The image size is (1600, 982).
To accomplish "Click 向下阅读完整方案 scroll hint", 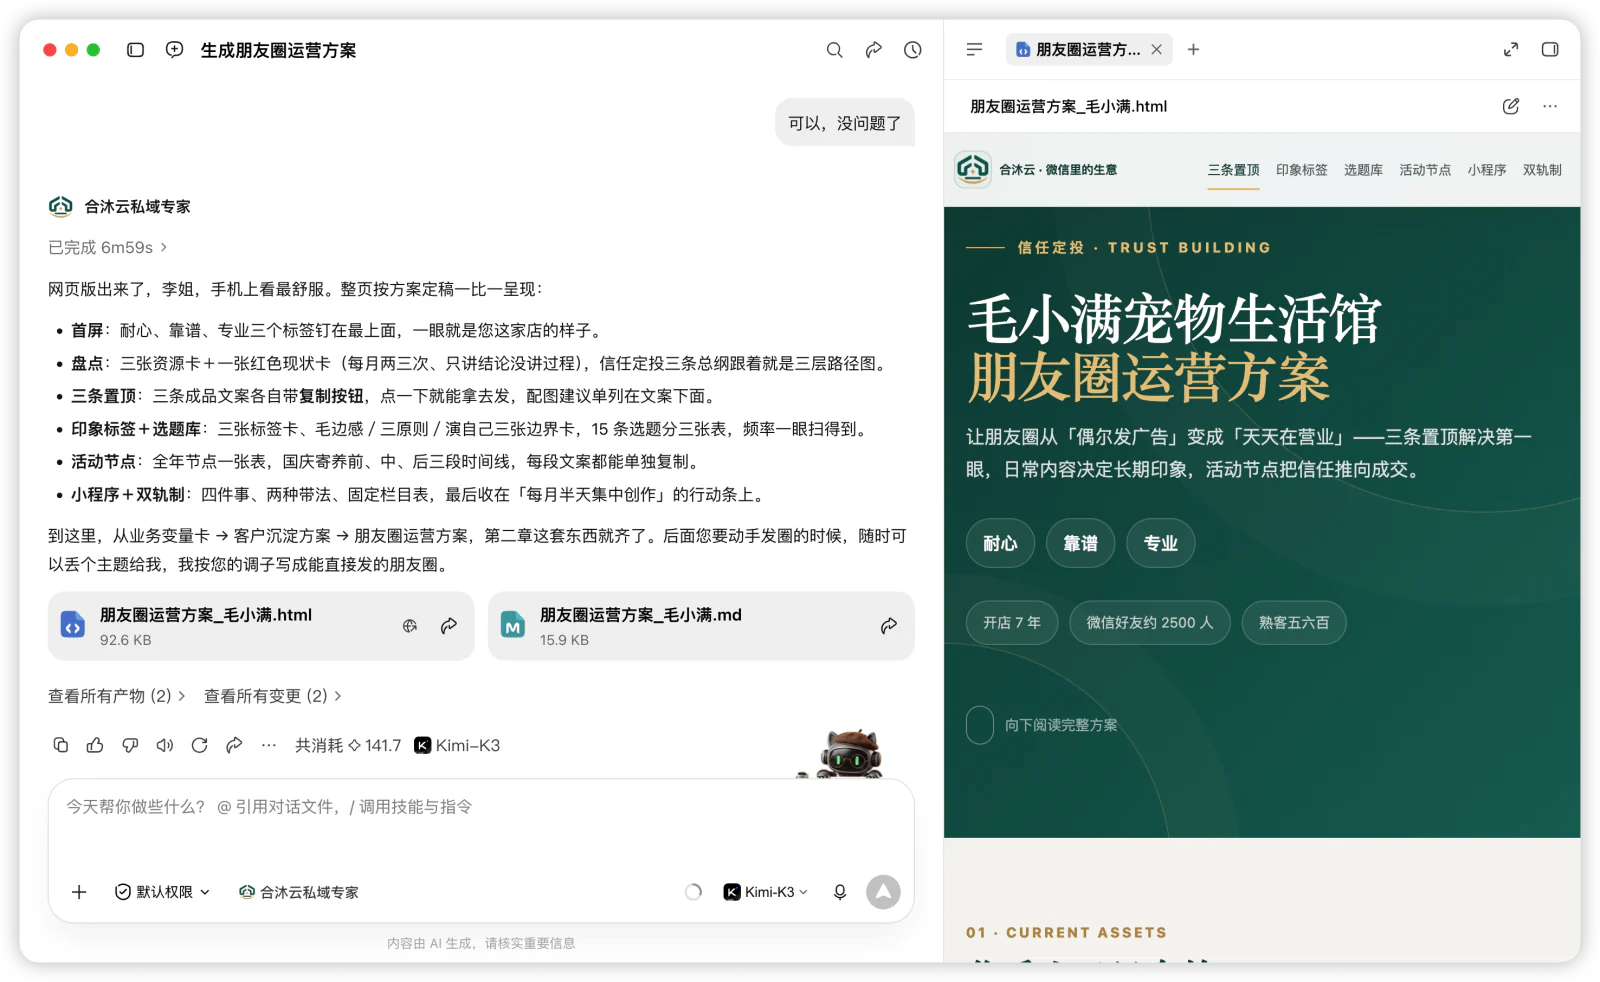I will tap(1042, 725).
